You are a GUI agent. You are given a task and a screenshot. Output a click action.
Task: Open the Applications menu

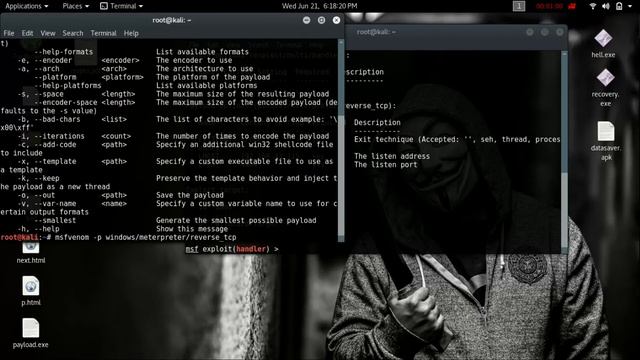point(27,6)
